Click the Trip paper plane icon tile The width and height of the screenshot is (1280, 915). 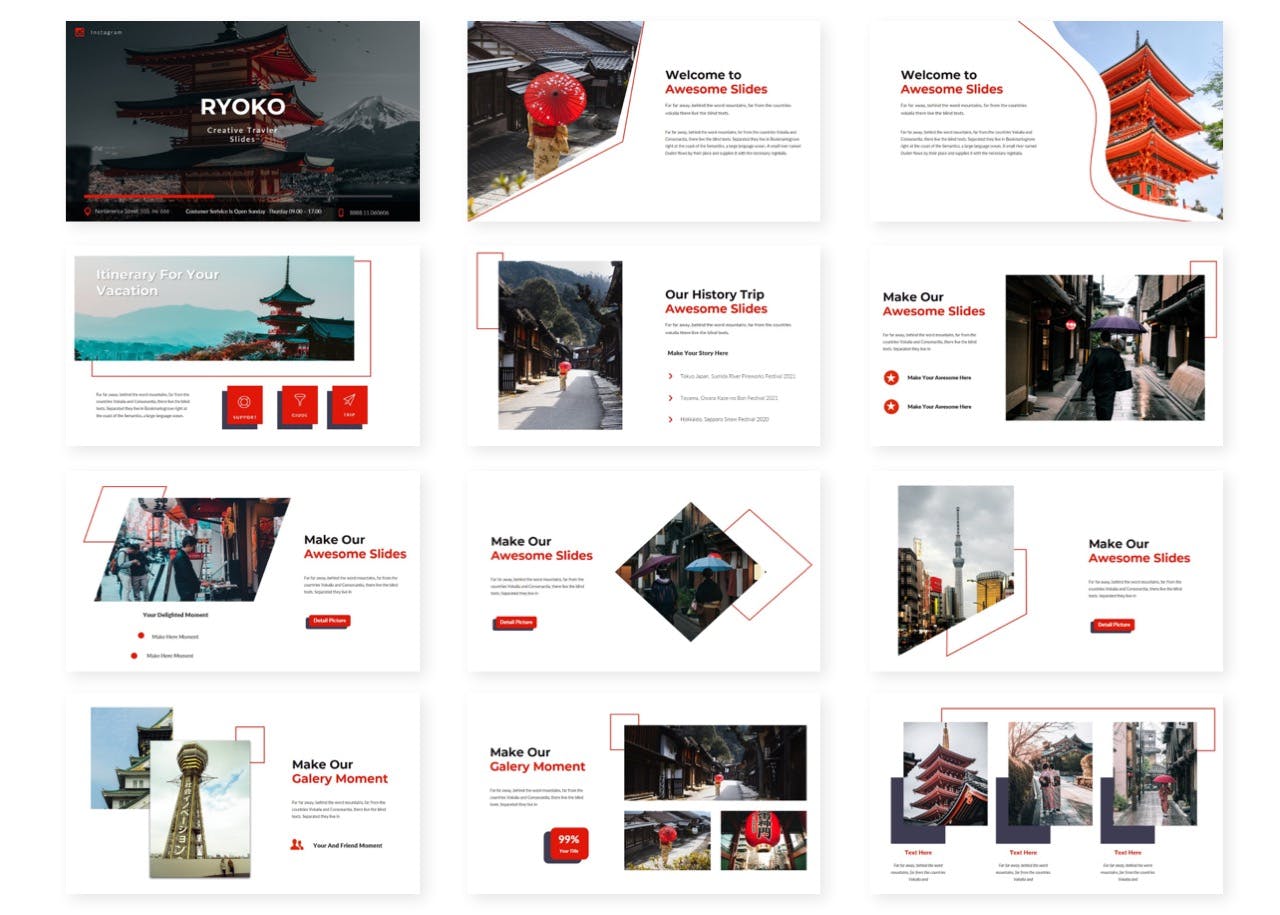click(349, 404)
